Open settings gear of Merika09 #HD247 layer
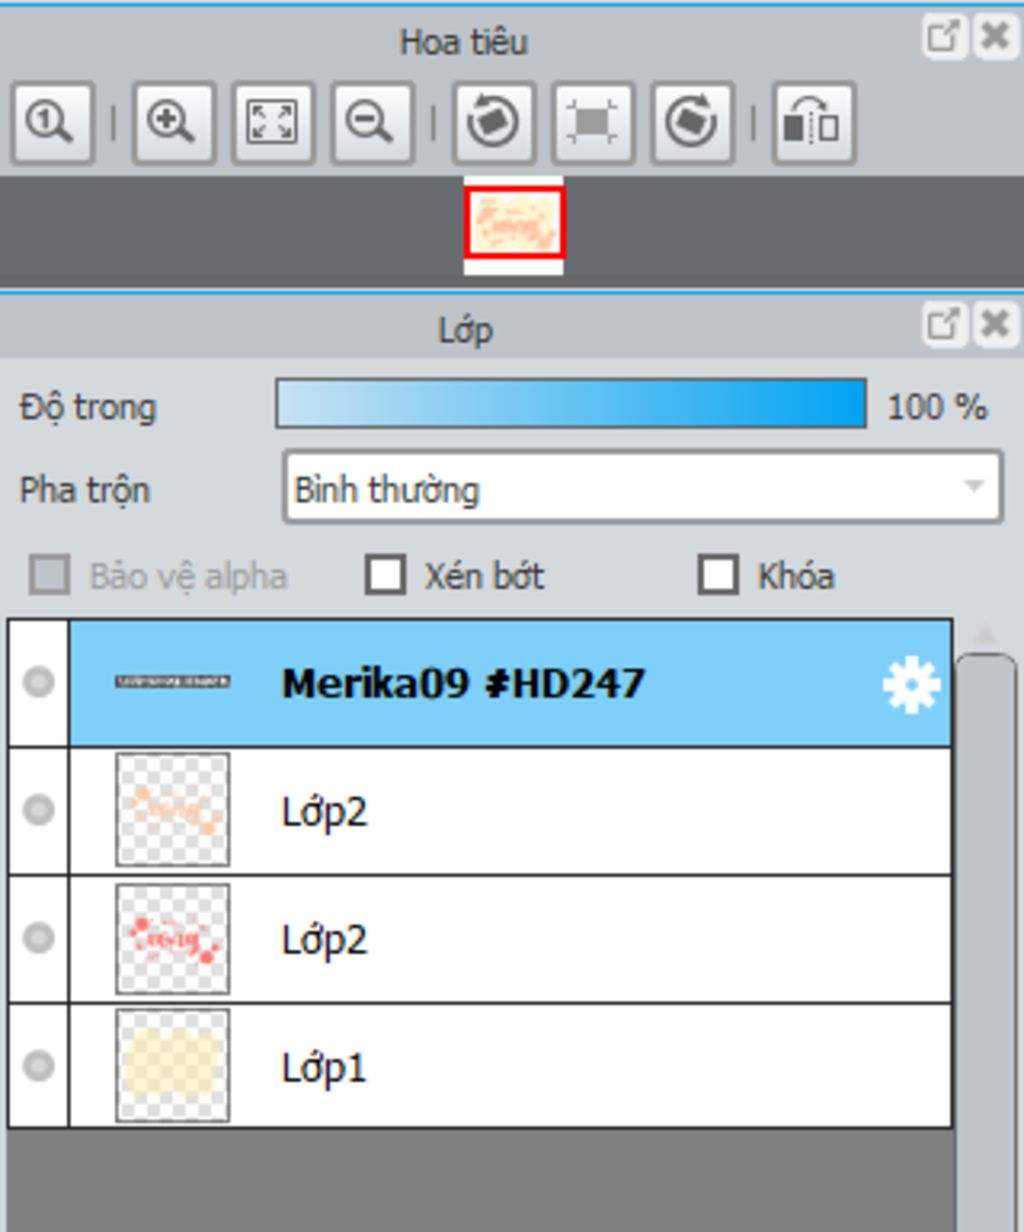The height and width of the screenshot is (1232, 1024). tap(911, 685)
